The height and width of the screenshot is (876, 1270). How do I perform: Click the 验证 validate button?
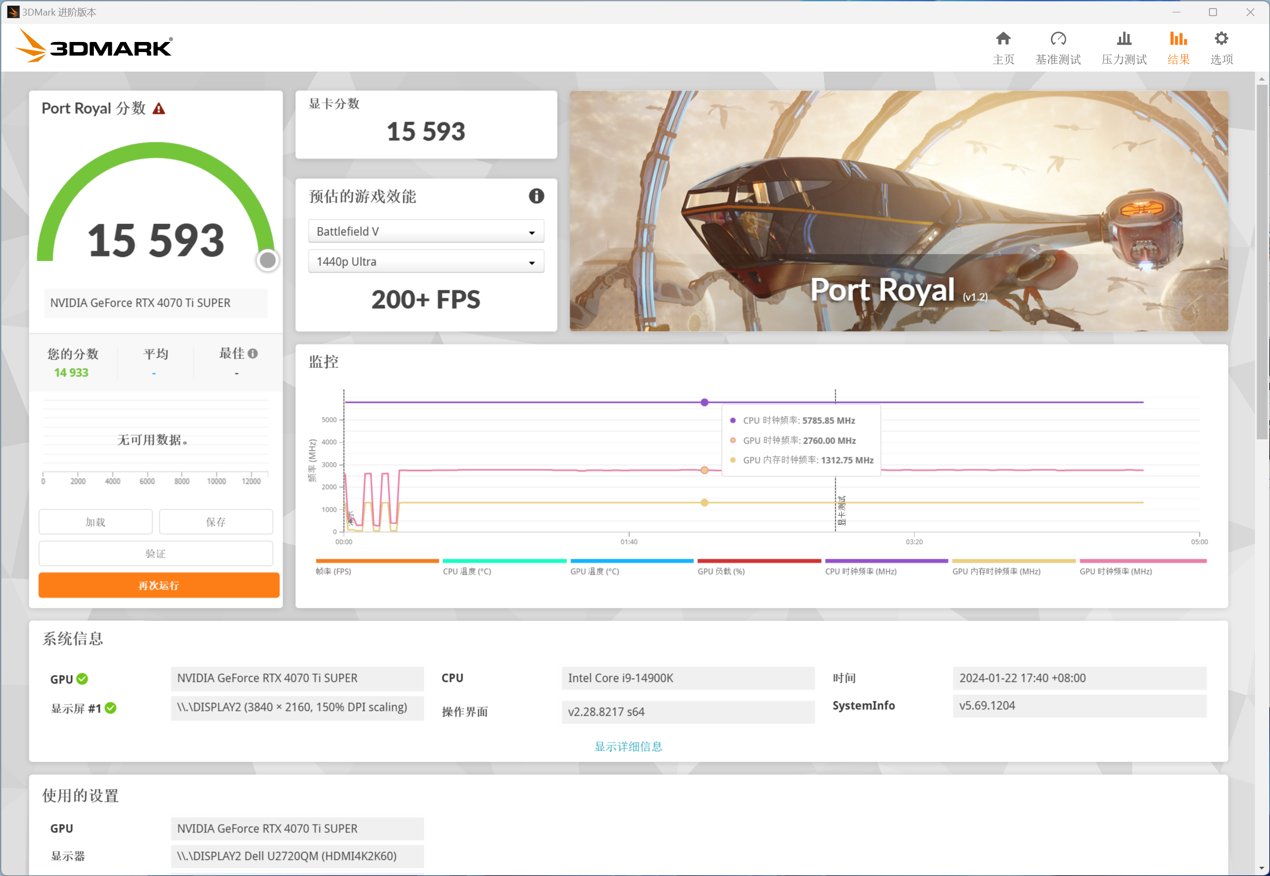pos(156,553)
